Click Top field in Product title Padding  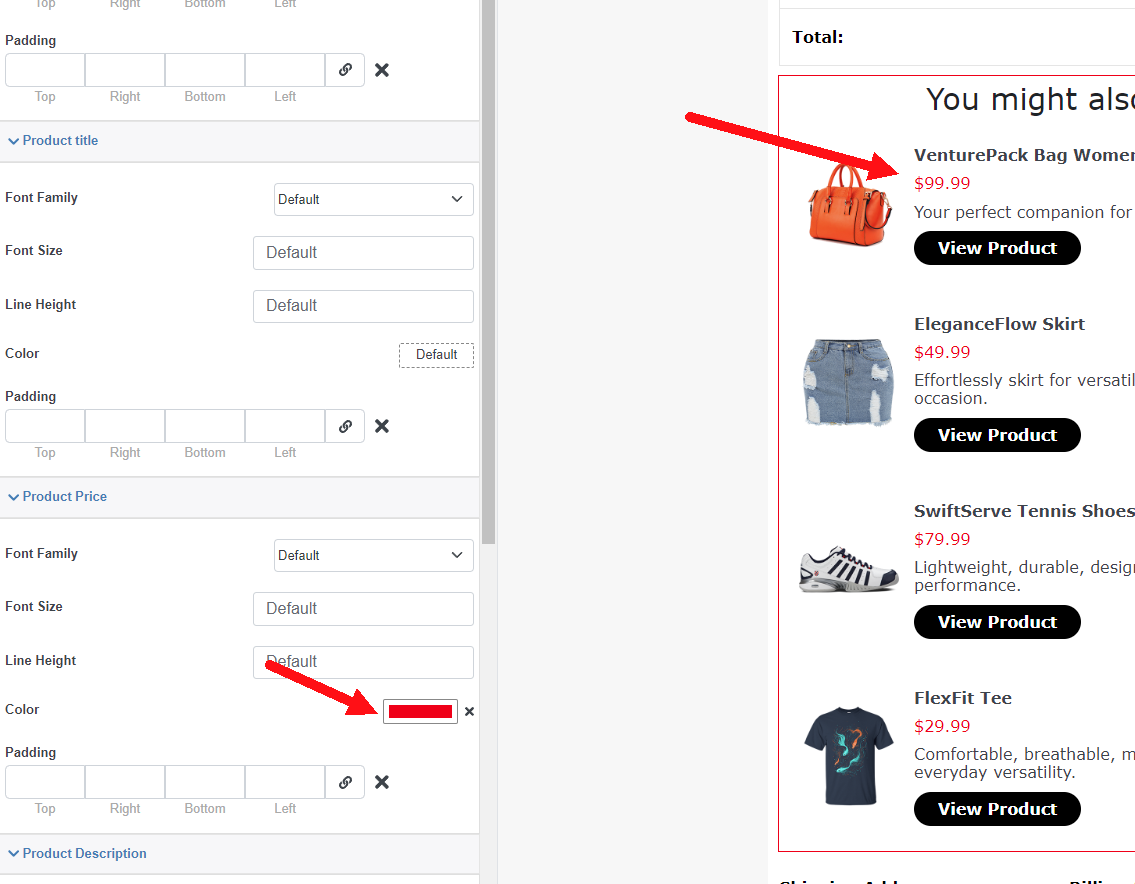click(x=45, y=426)
